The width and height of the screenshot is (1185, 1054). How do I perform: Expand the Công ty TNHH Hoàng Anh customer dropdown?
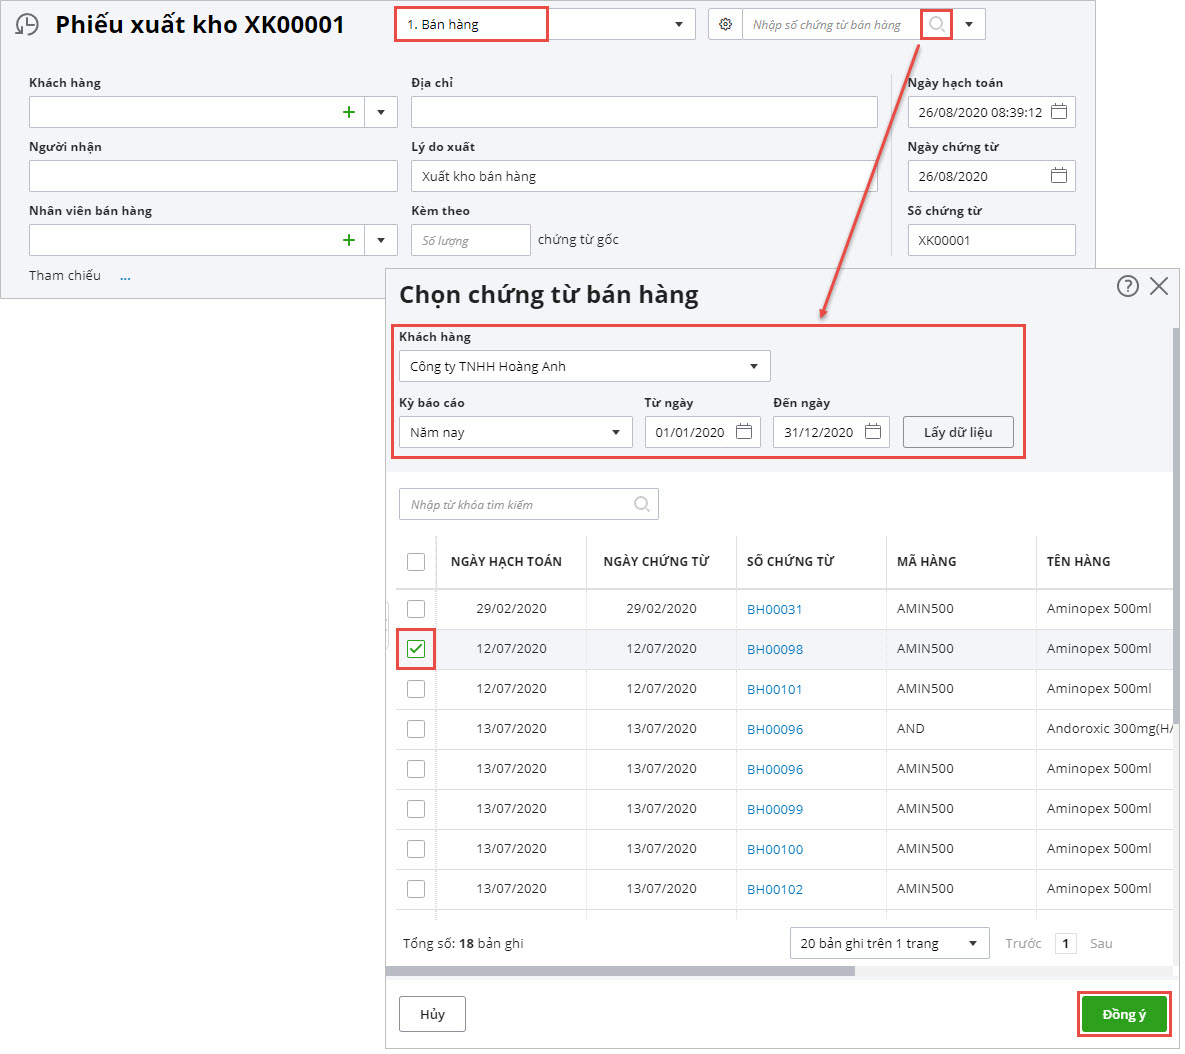click(754, 367)
